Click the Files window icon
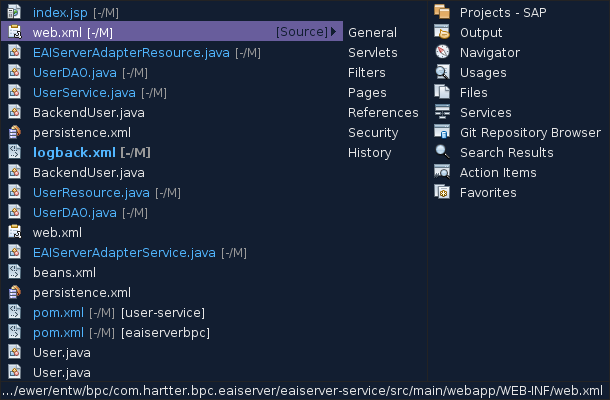 click(442, 92)
